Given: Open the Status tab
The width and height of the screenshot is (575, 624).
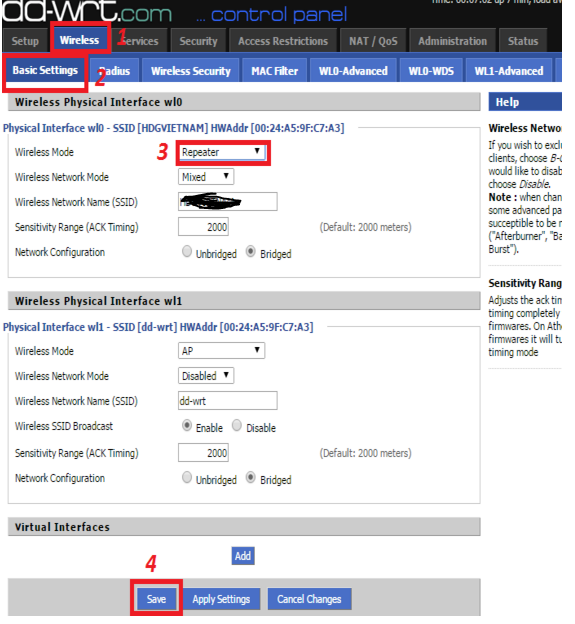Looking at the screenshot, I should (x=523, y=41).
